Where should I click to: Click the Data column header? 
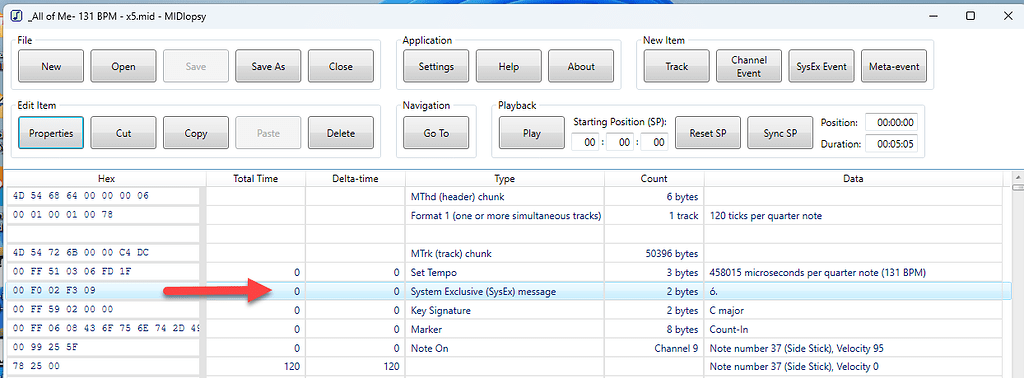[x=853, y=178]
